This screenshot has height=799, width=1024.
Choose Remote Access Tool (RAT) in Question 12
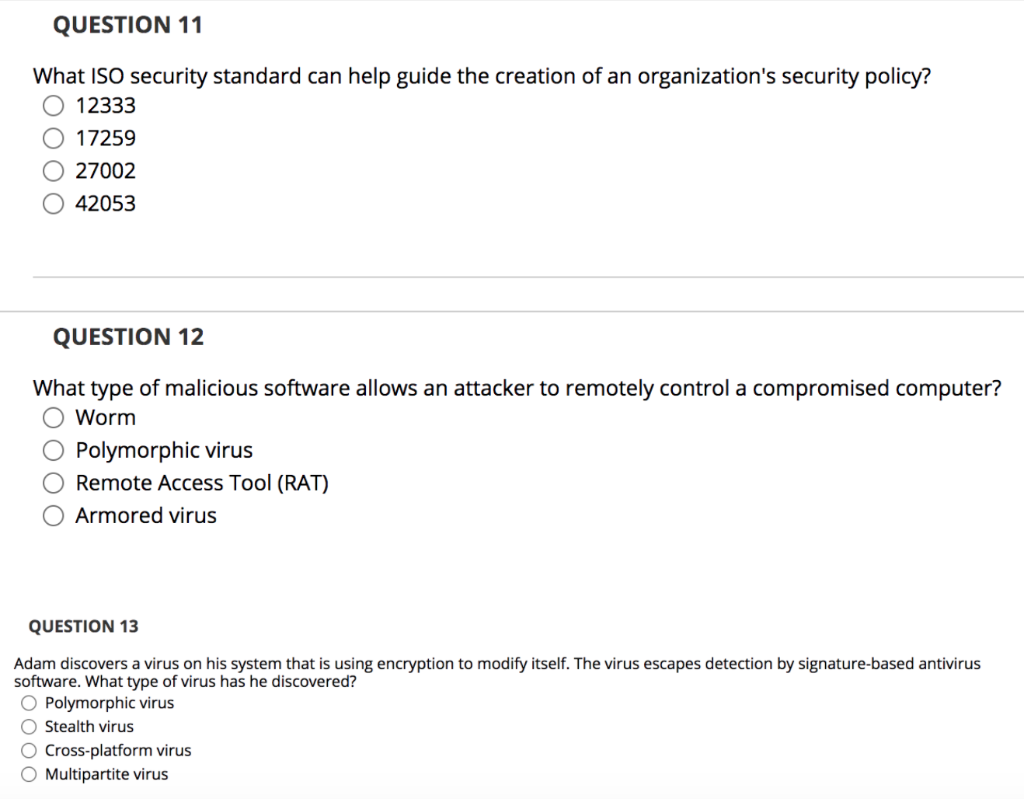pyautogui.click(x=53, y=483)
